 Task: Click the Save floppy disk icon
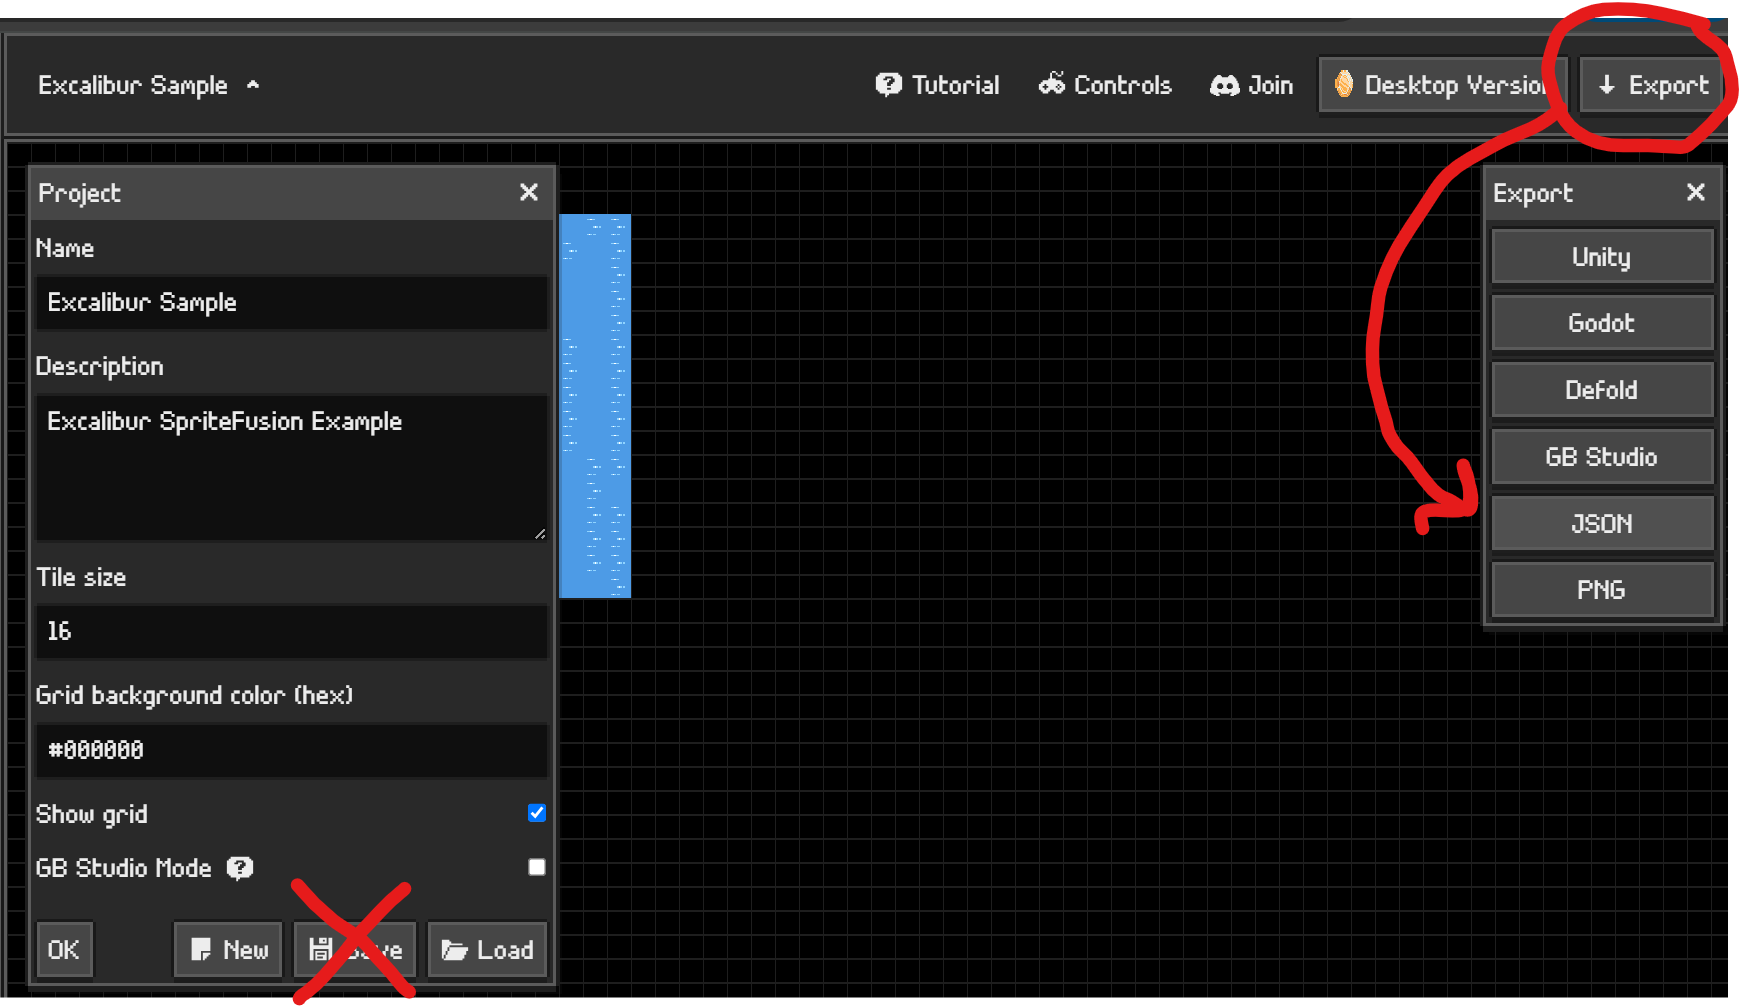(x=321, y=948)
